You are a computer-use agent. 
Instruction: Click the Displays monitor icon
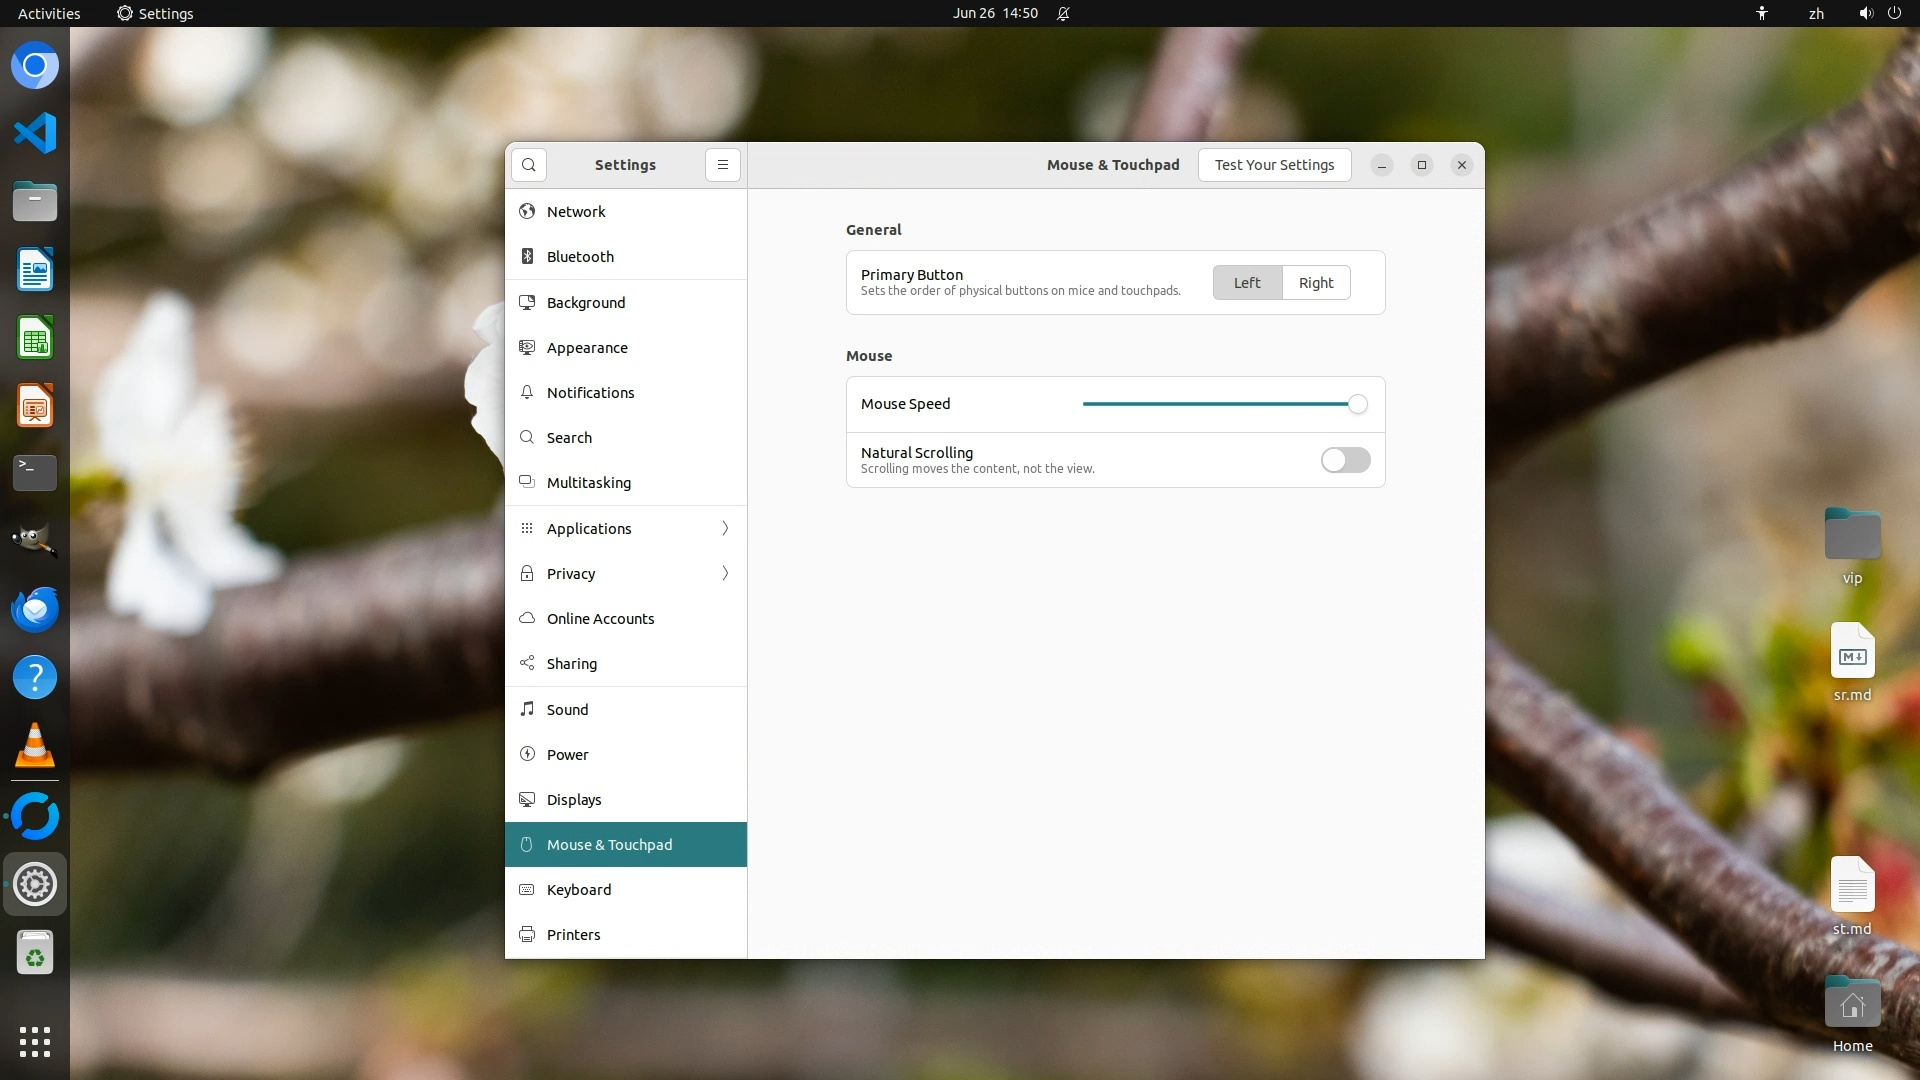click(x=527, y=800)
